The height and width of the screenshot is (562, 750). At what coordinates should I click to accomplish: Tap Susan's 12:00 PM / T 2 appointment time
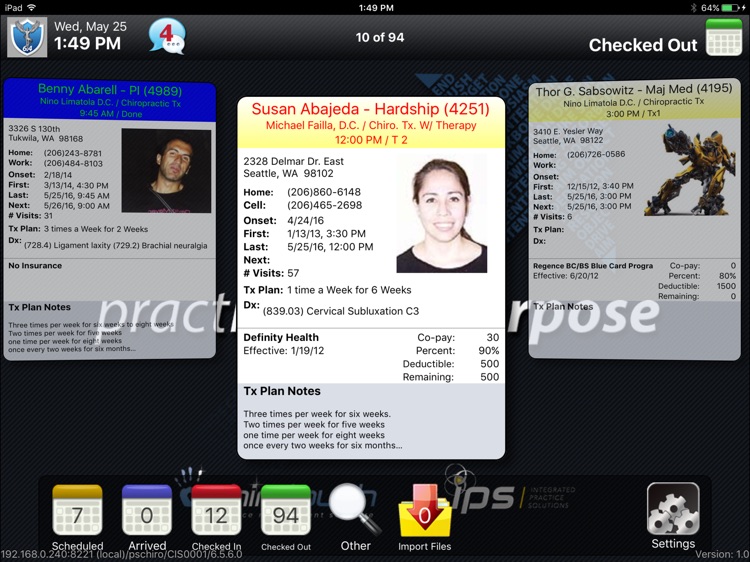click(371, 140)
